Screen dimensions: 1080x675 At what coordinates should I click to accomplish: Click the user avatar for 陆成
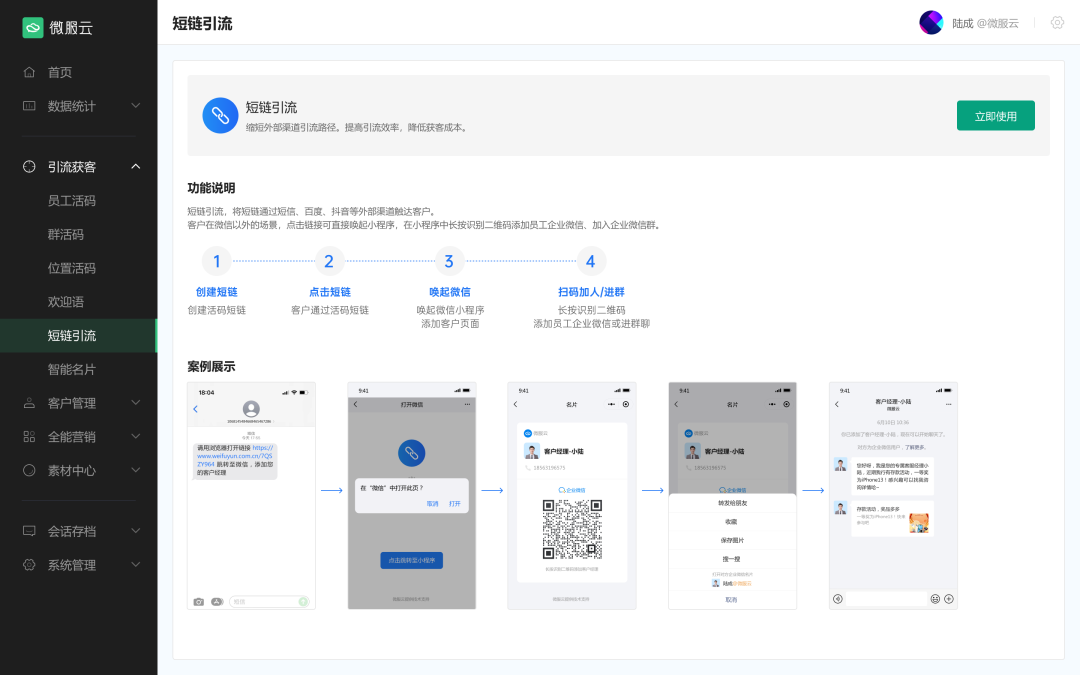tap(931, 23)
